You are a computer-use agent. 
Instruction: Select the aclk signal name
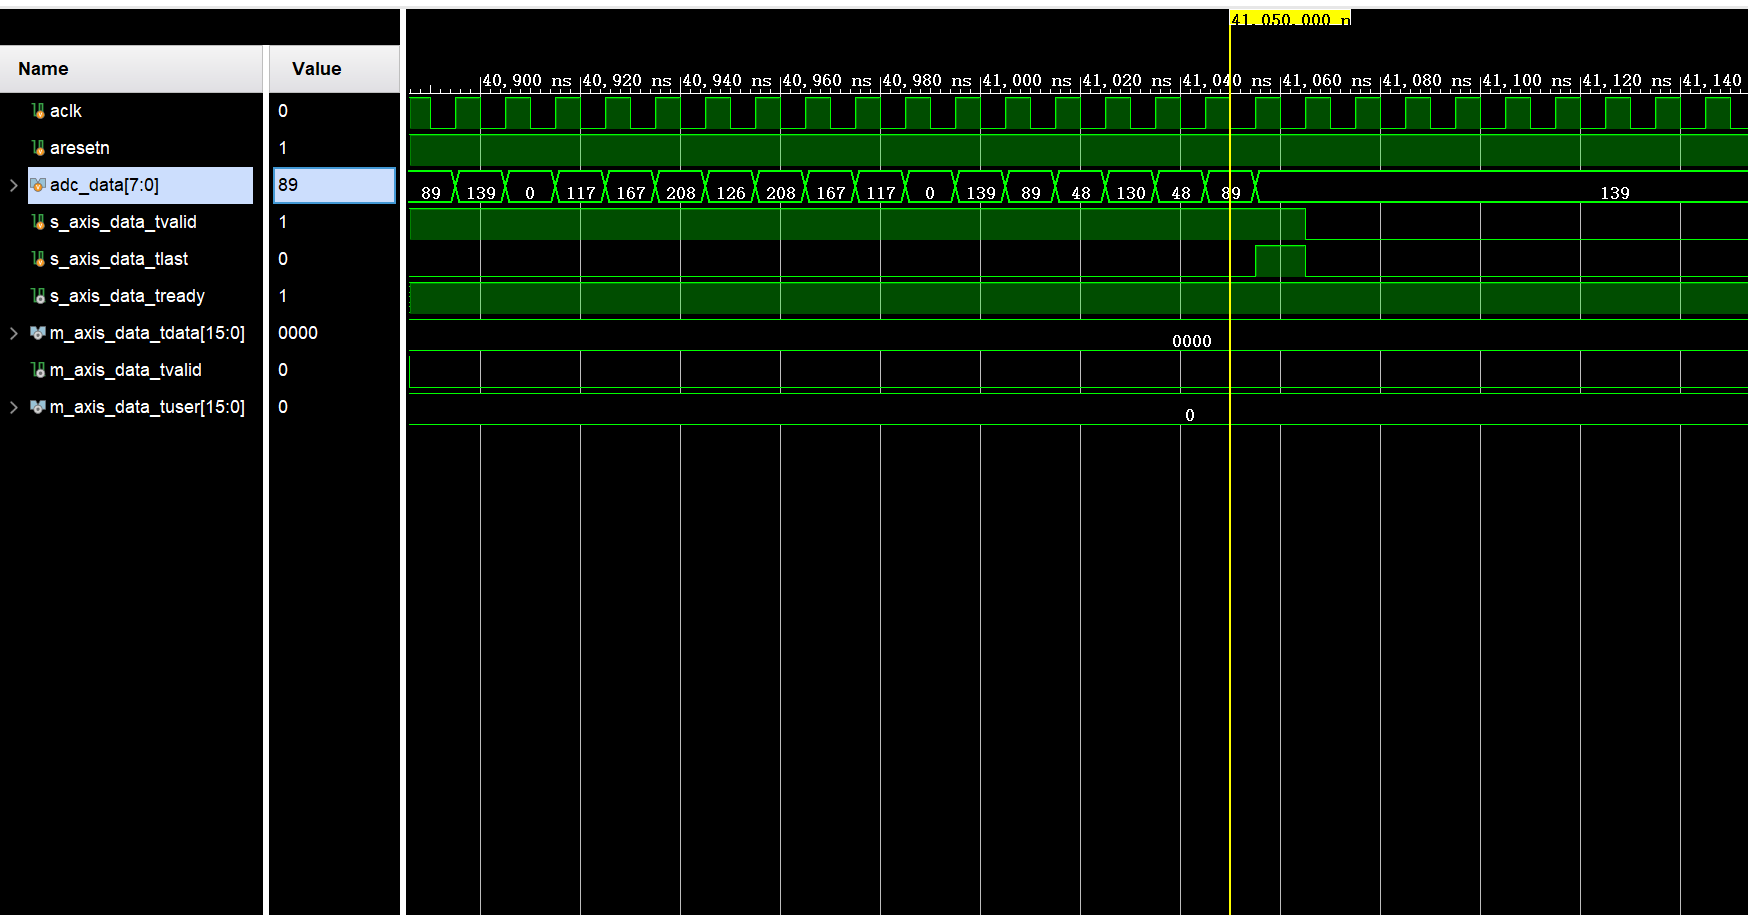66,111
